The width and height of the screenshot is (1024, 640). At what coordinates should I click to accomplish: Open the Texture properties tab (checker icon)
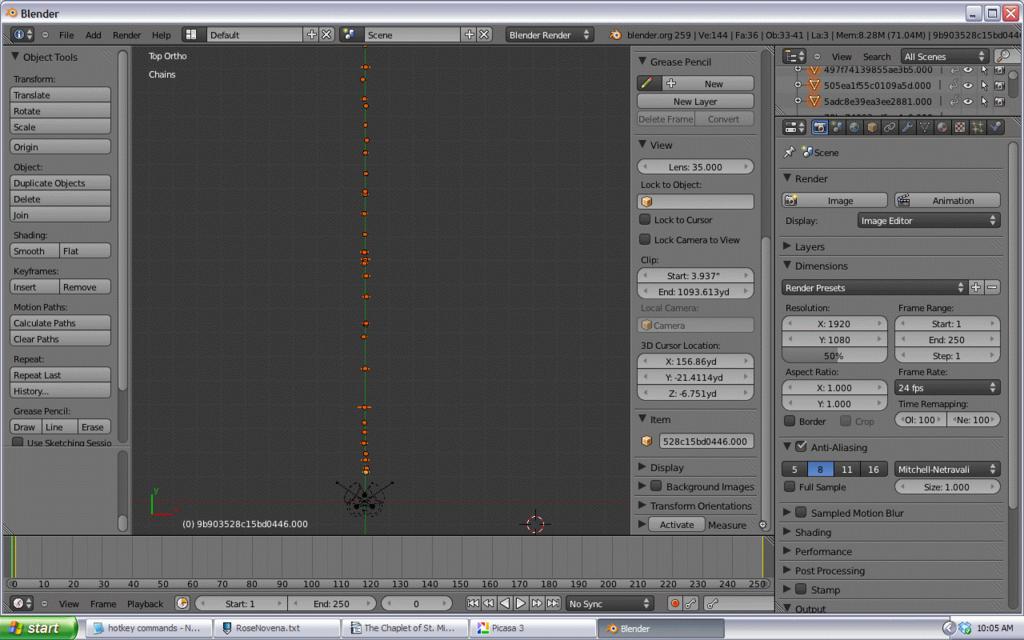960,127
